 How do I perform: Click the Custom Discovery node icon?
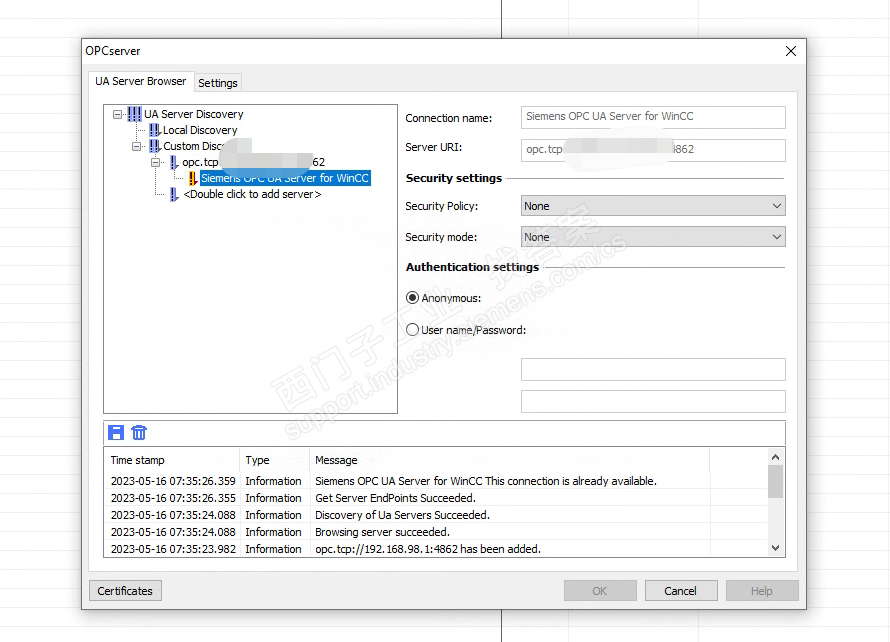154,146
